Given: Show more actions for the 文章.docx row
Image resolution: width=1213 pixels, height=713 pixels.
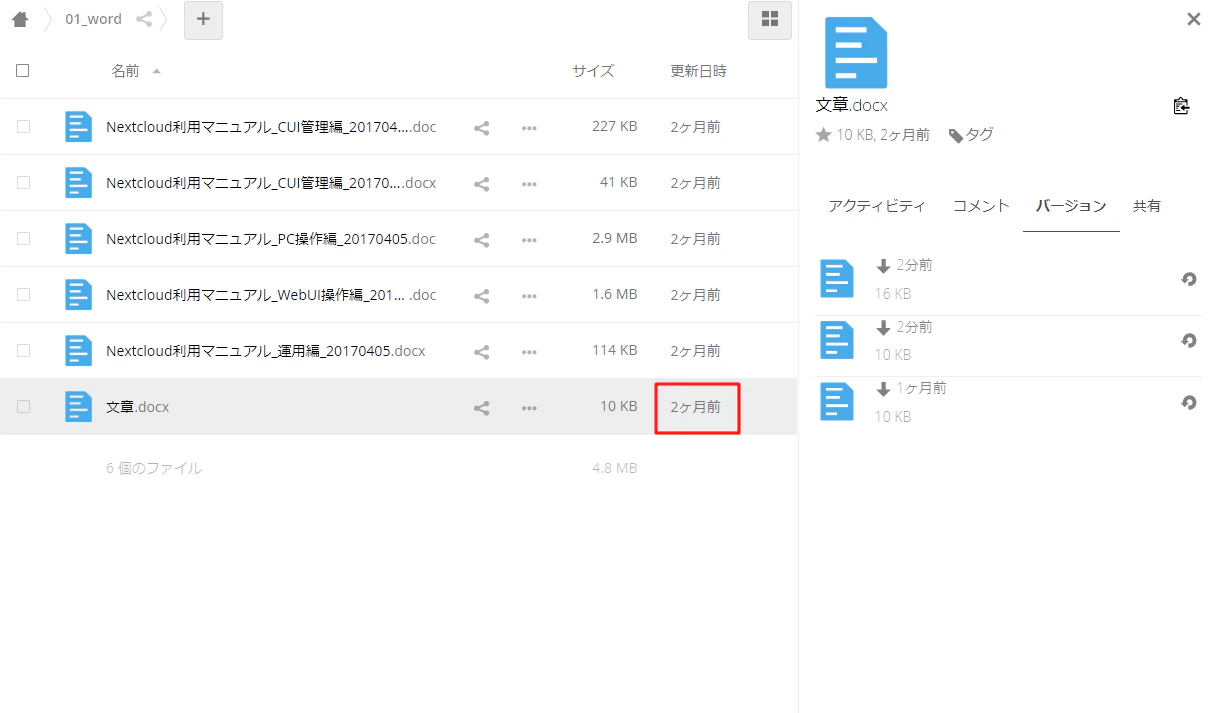Looking at the screenshot, I should [530, 408].
